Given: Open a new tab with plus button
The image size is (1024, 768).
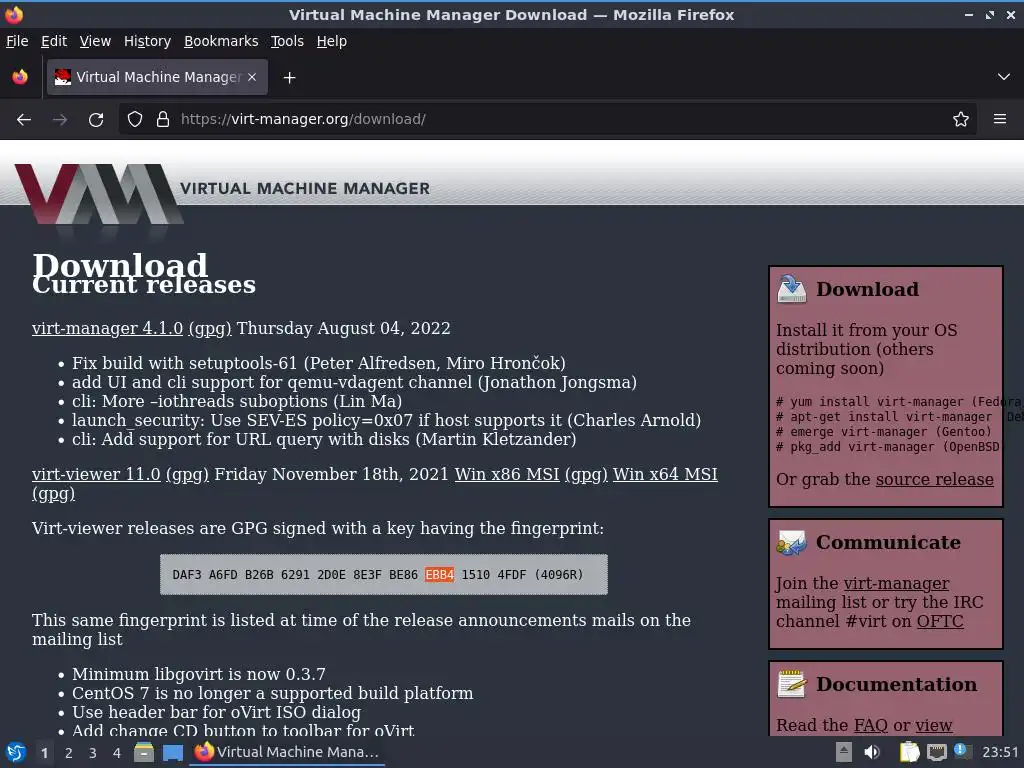Looking at the screenshot, I should coord(289,78).
